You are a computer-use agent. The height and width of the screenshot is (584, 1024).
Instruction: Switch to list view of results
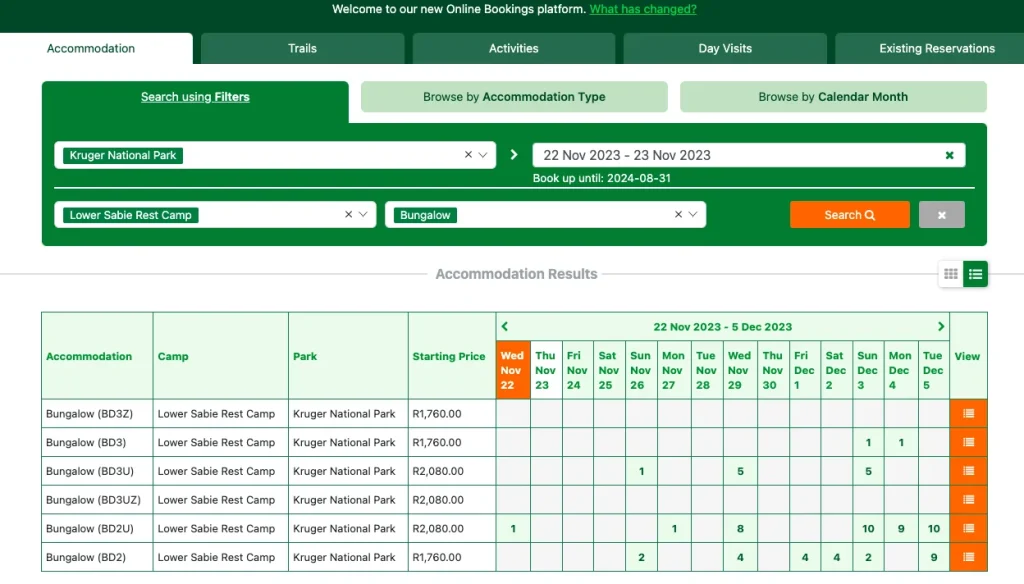(x=975, y=274)
